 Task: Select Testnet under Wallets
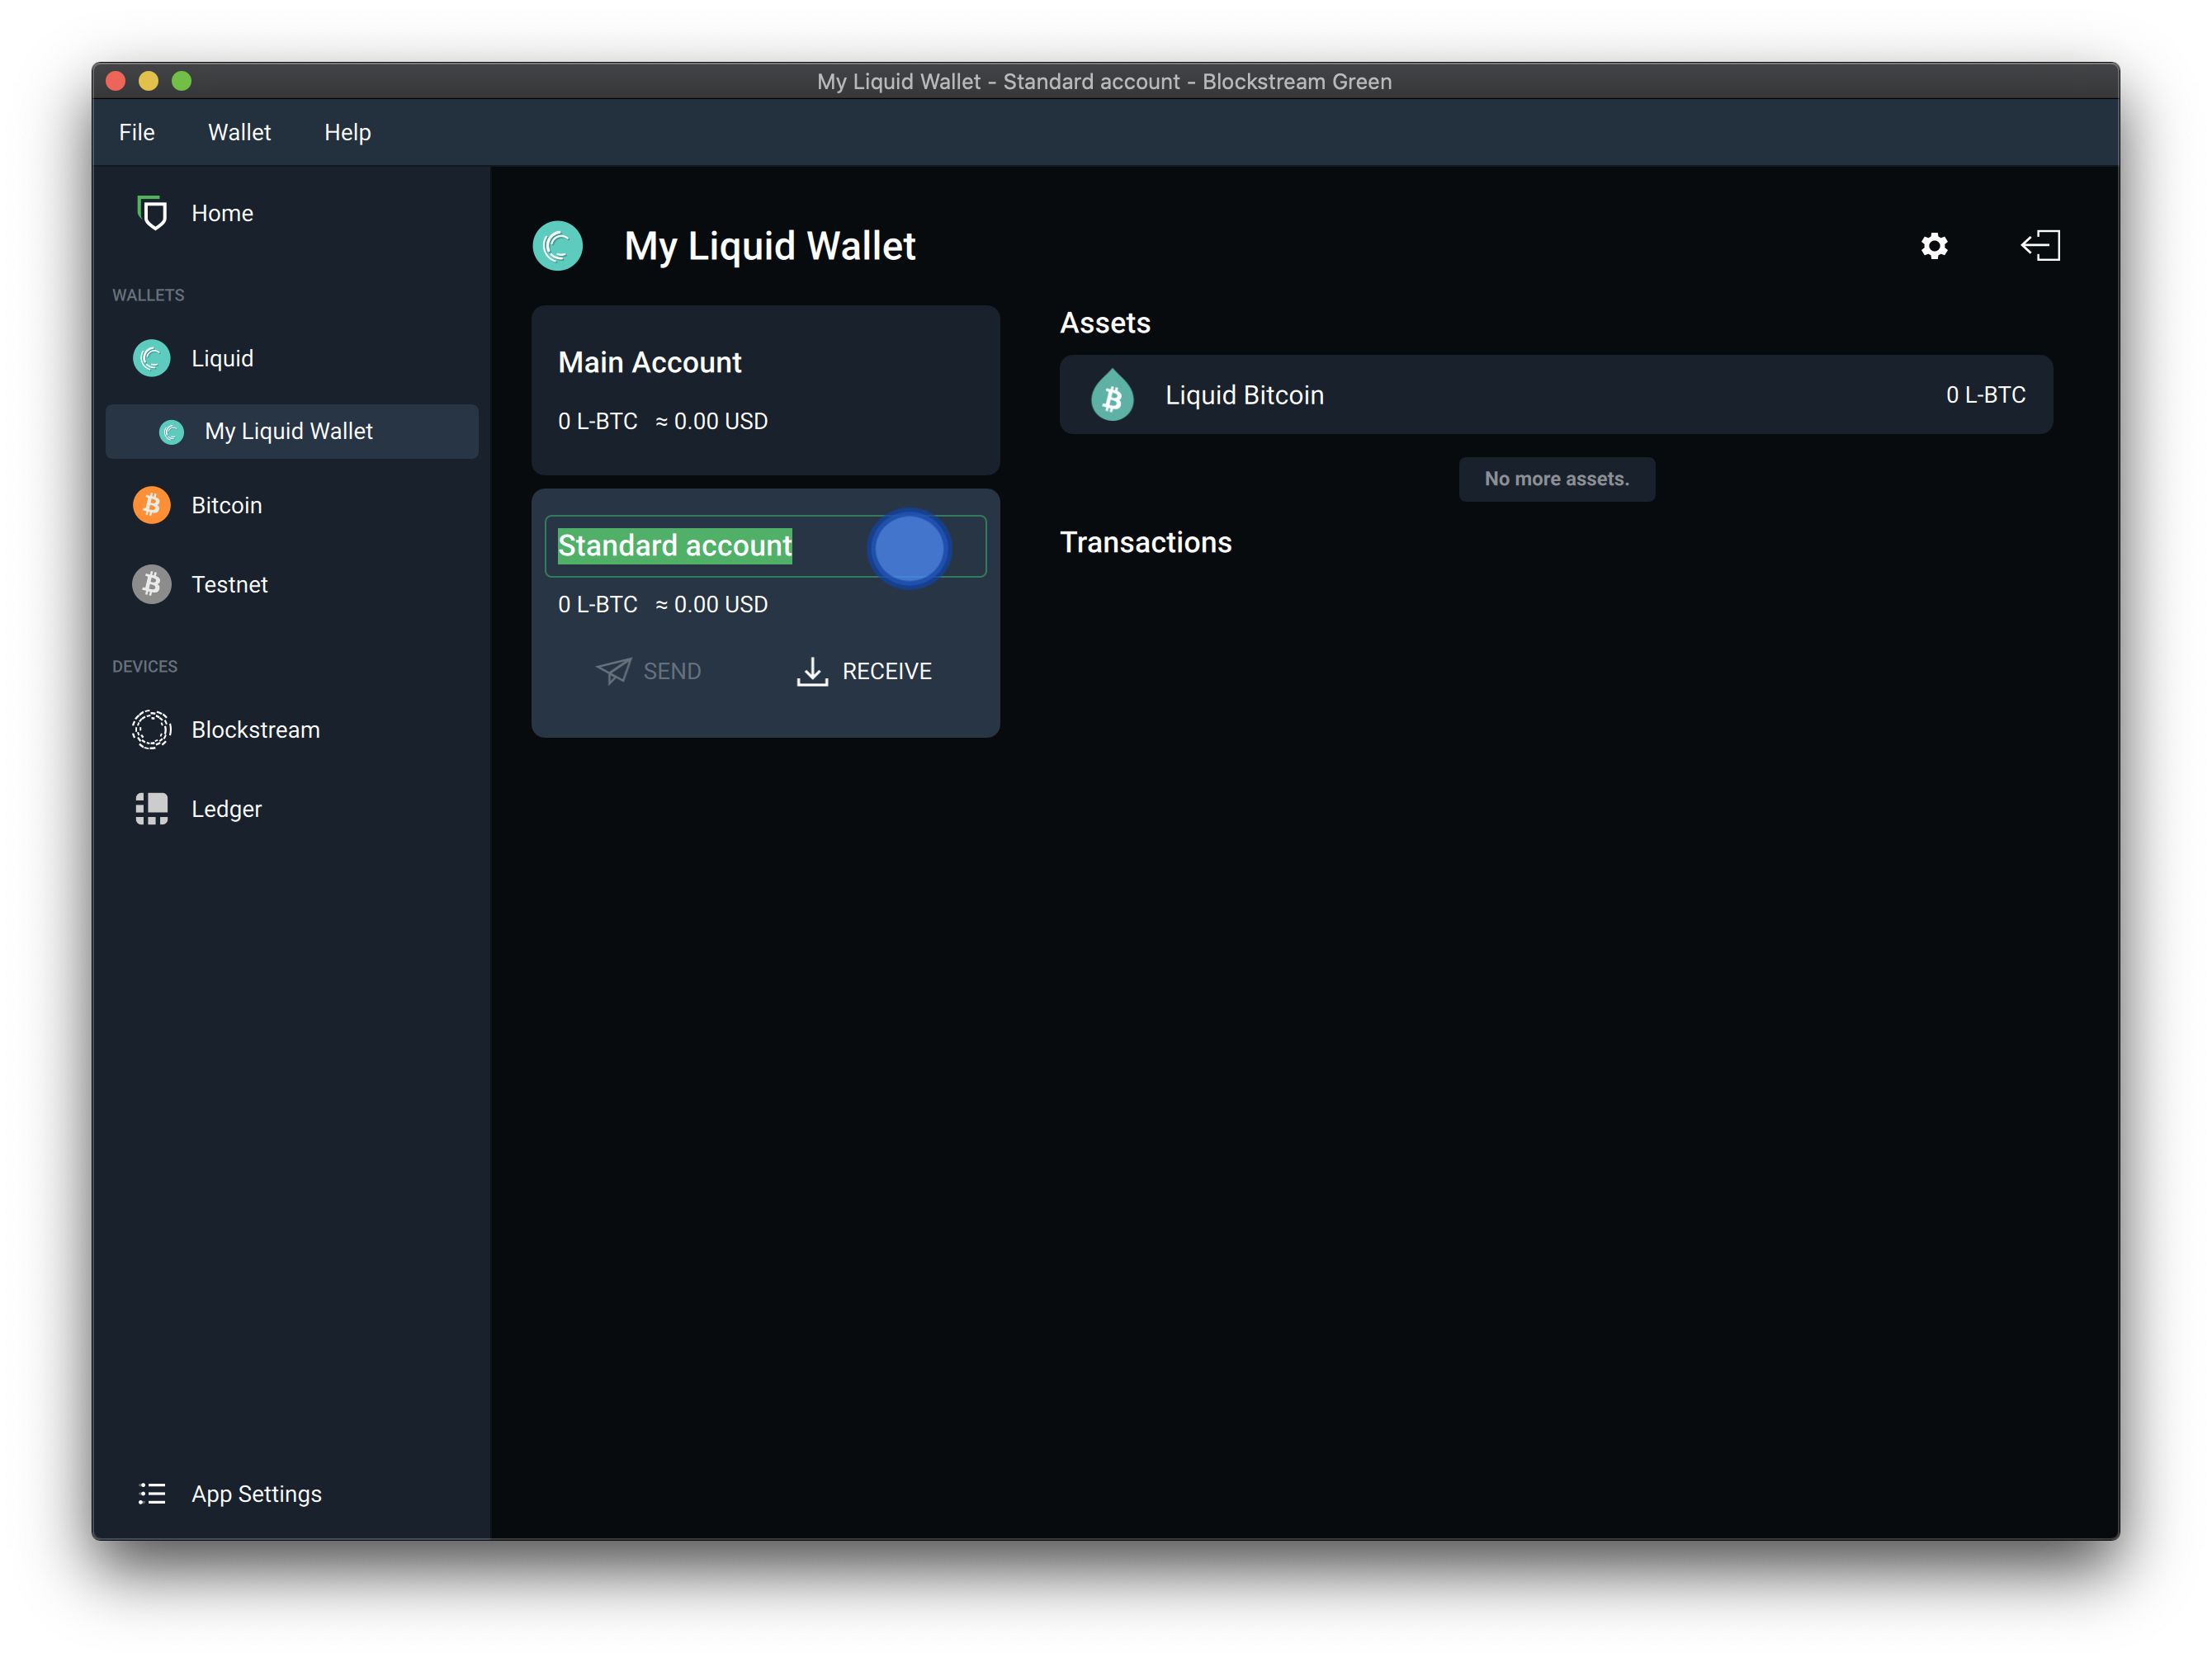click(291, 584)
